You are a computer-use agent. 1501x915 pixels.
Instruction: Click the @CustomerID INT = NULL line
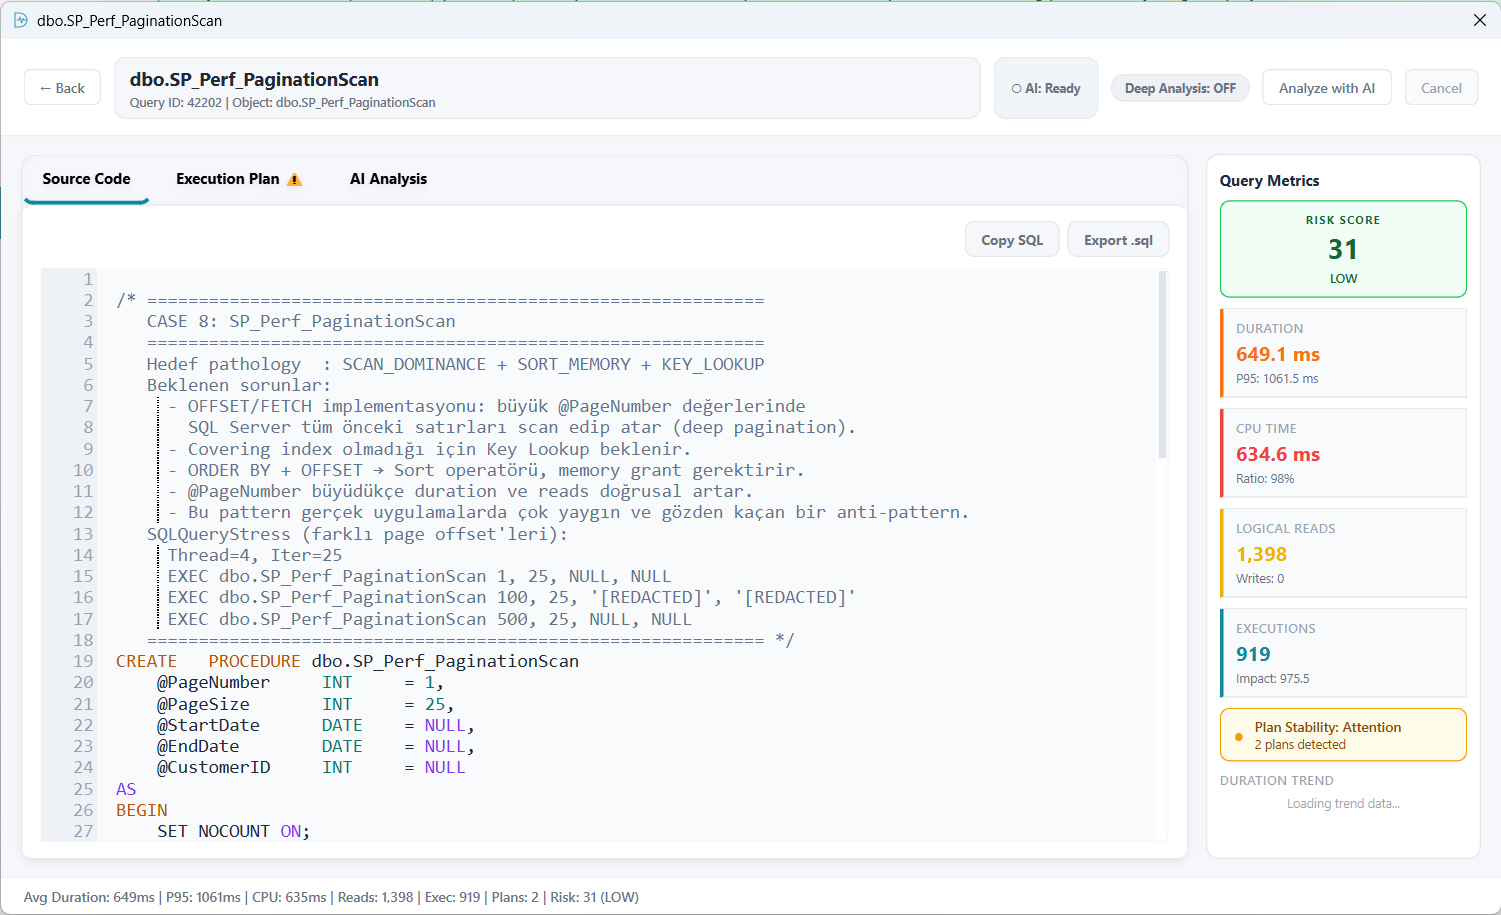(311, 767)
